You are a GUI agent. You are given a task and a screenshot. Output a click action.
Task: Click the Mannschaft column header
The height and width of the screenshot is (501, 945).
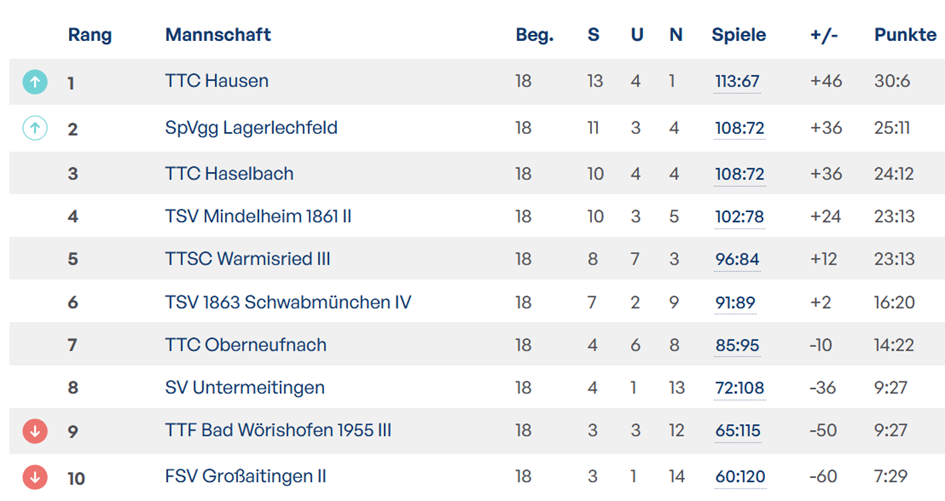tap(218, 35)
